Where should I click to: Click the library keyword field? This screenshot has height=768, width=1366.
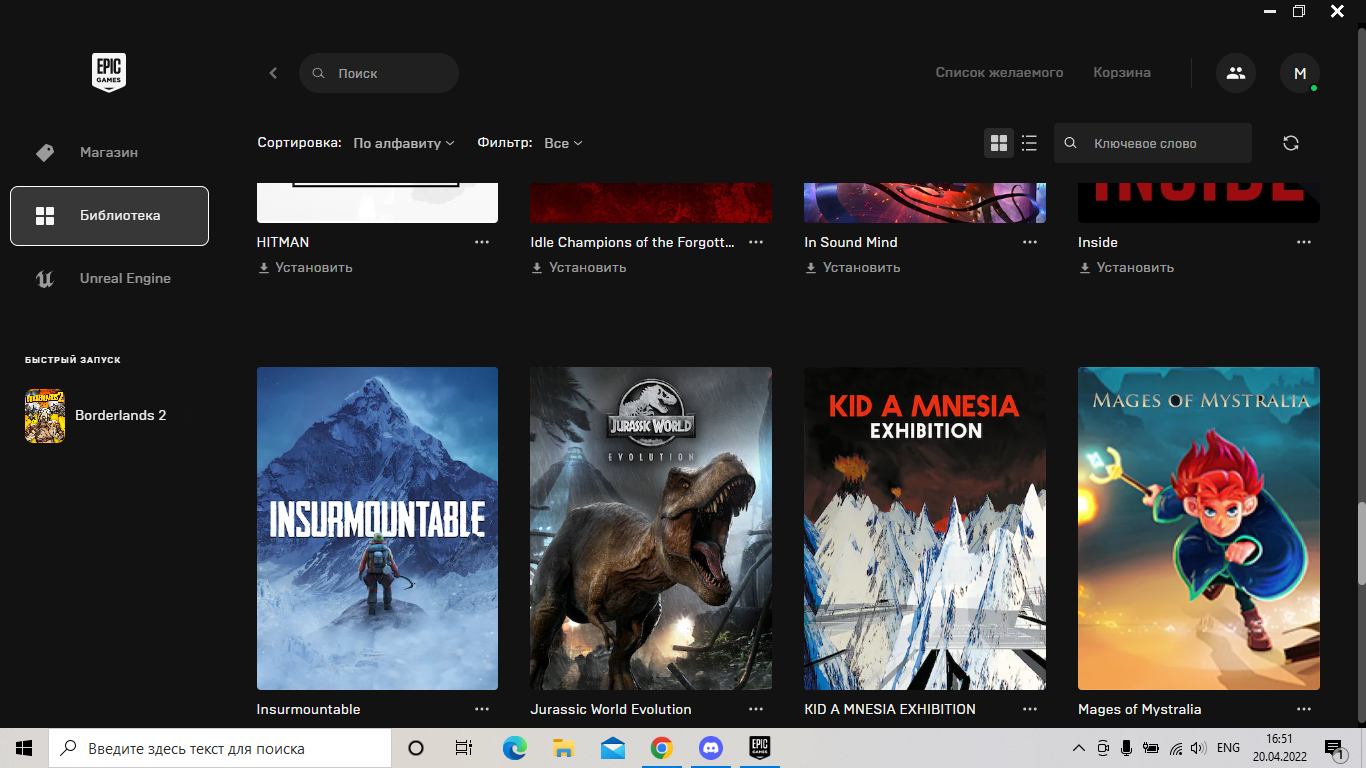1153,143
